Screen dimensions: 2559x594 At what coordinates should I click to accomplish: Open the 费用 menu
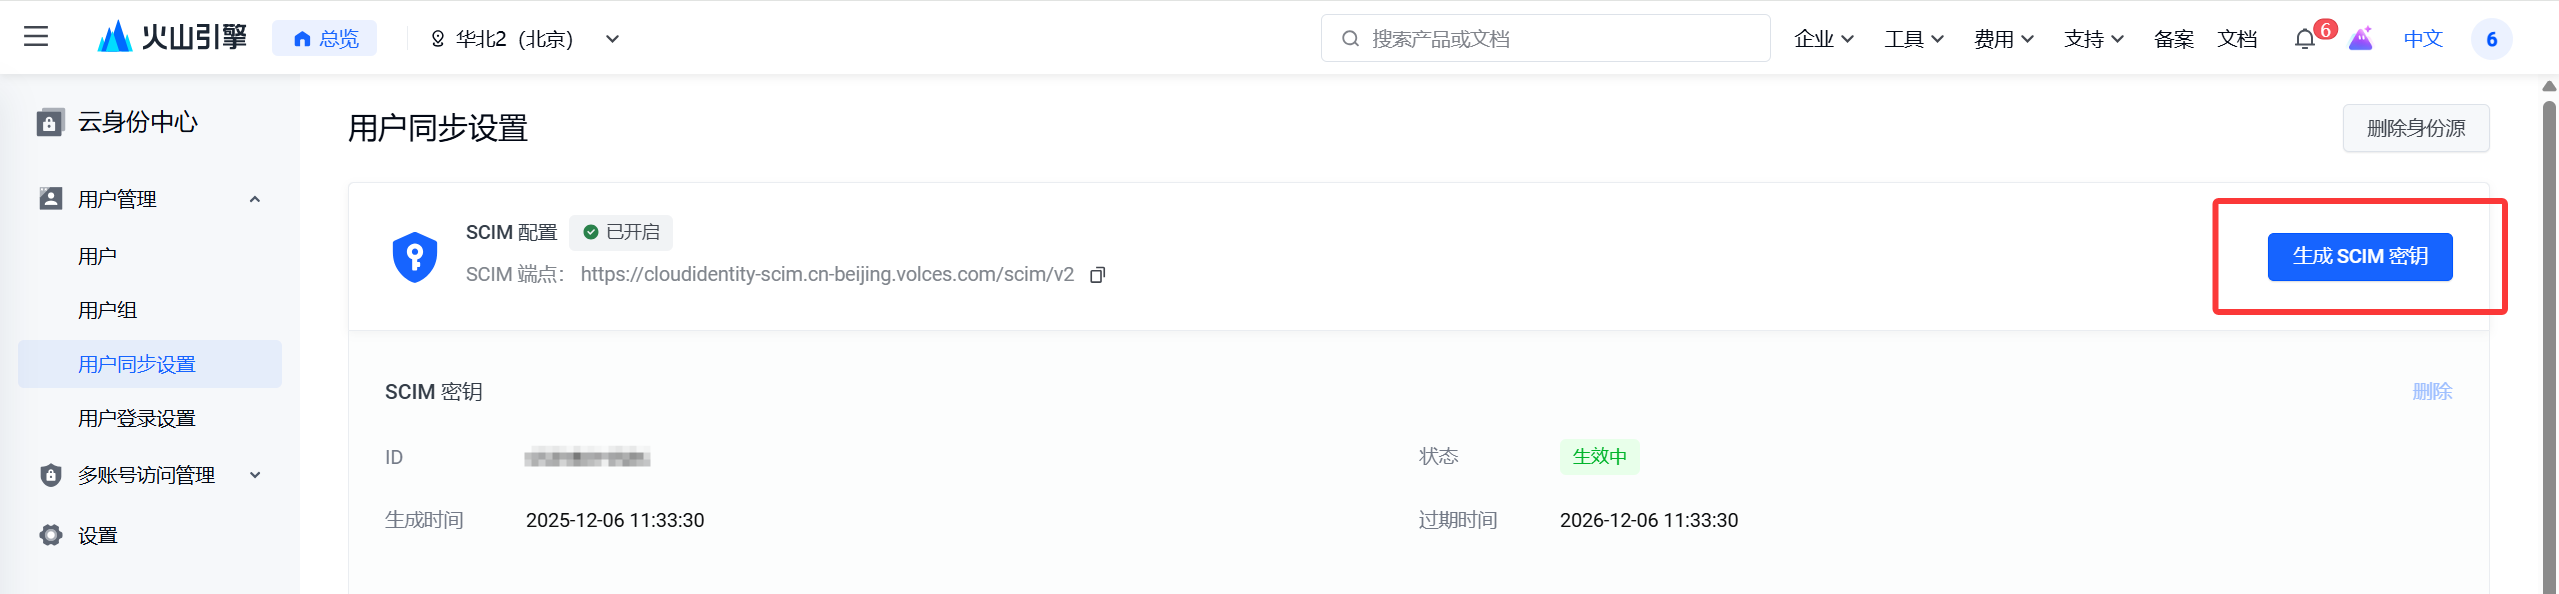coord(2003,39)
